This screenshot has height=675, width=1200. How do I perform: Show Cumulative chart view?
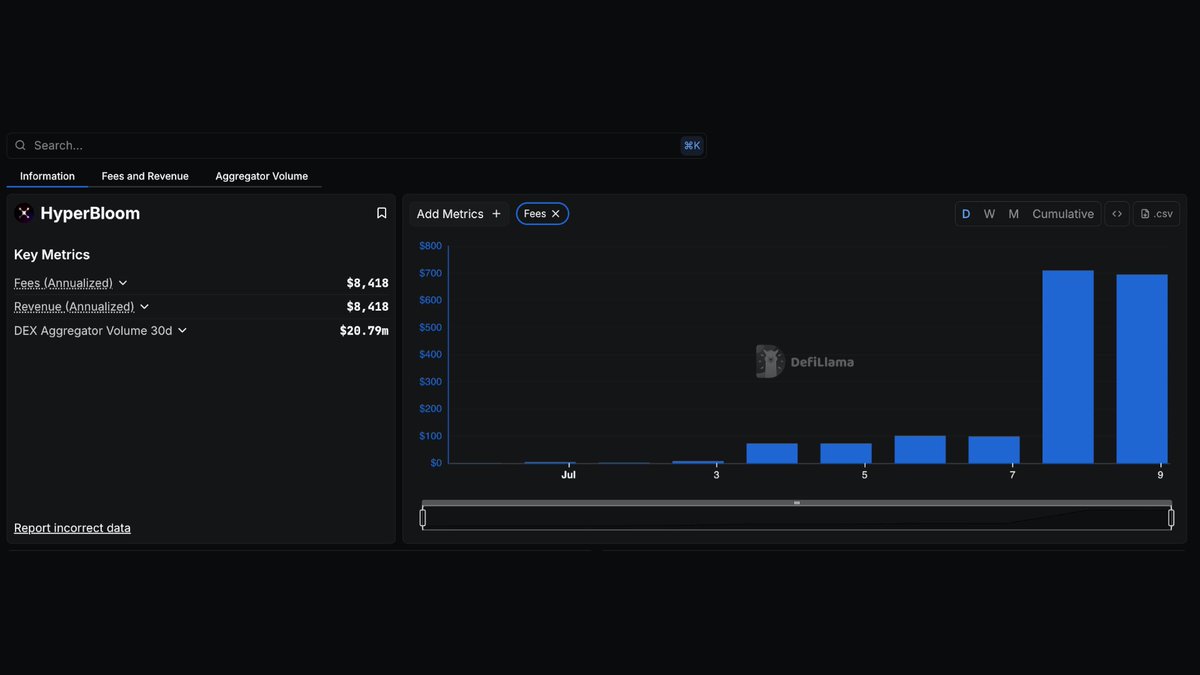point(1063,214)
